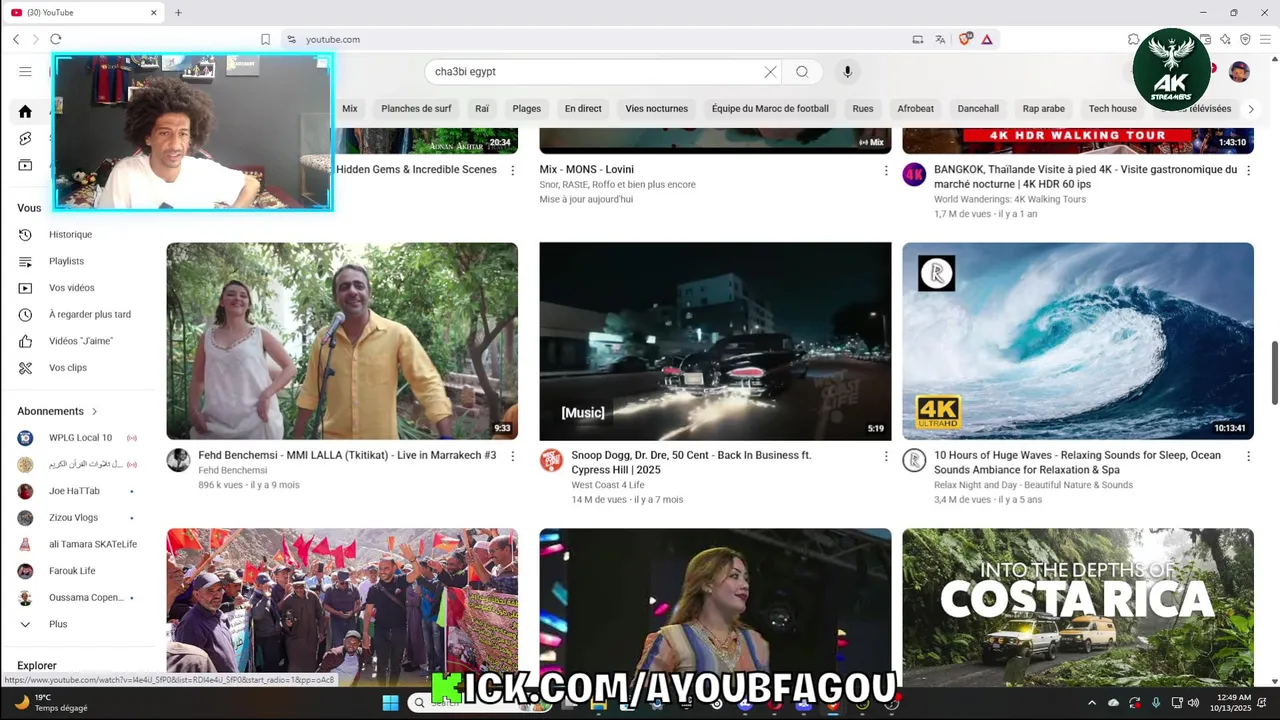Select the En direct filter chip
Viewport: 1280px width, 720px height.
pos(583,108)
